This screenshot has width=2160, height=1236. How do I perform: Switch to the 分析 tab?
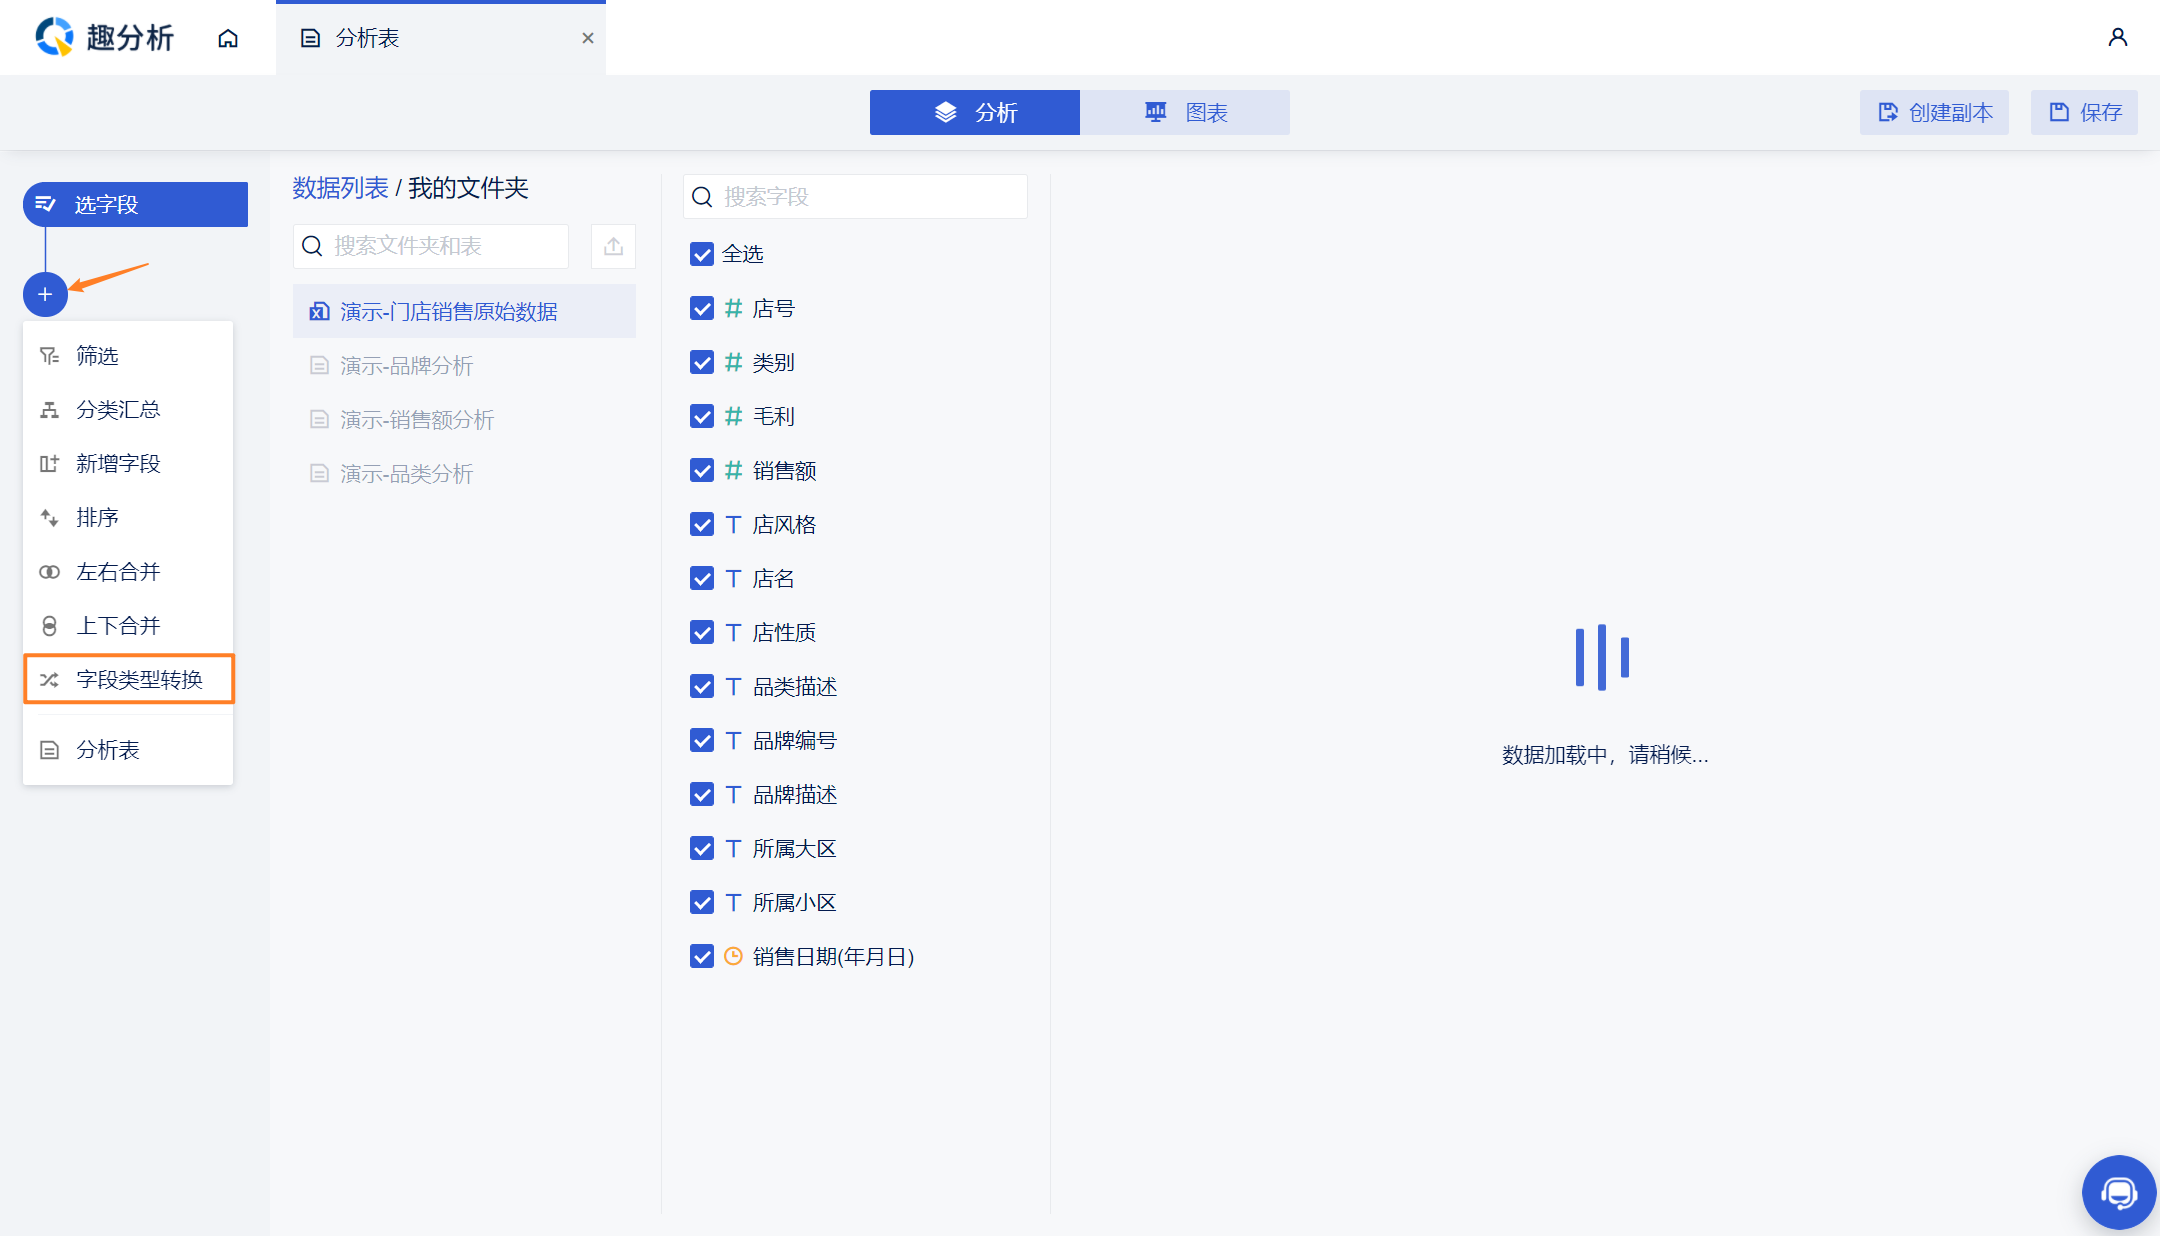coord(975,112)
